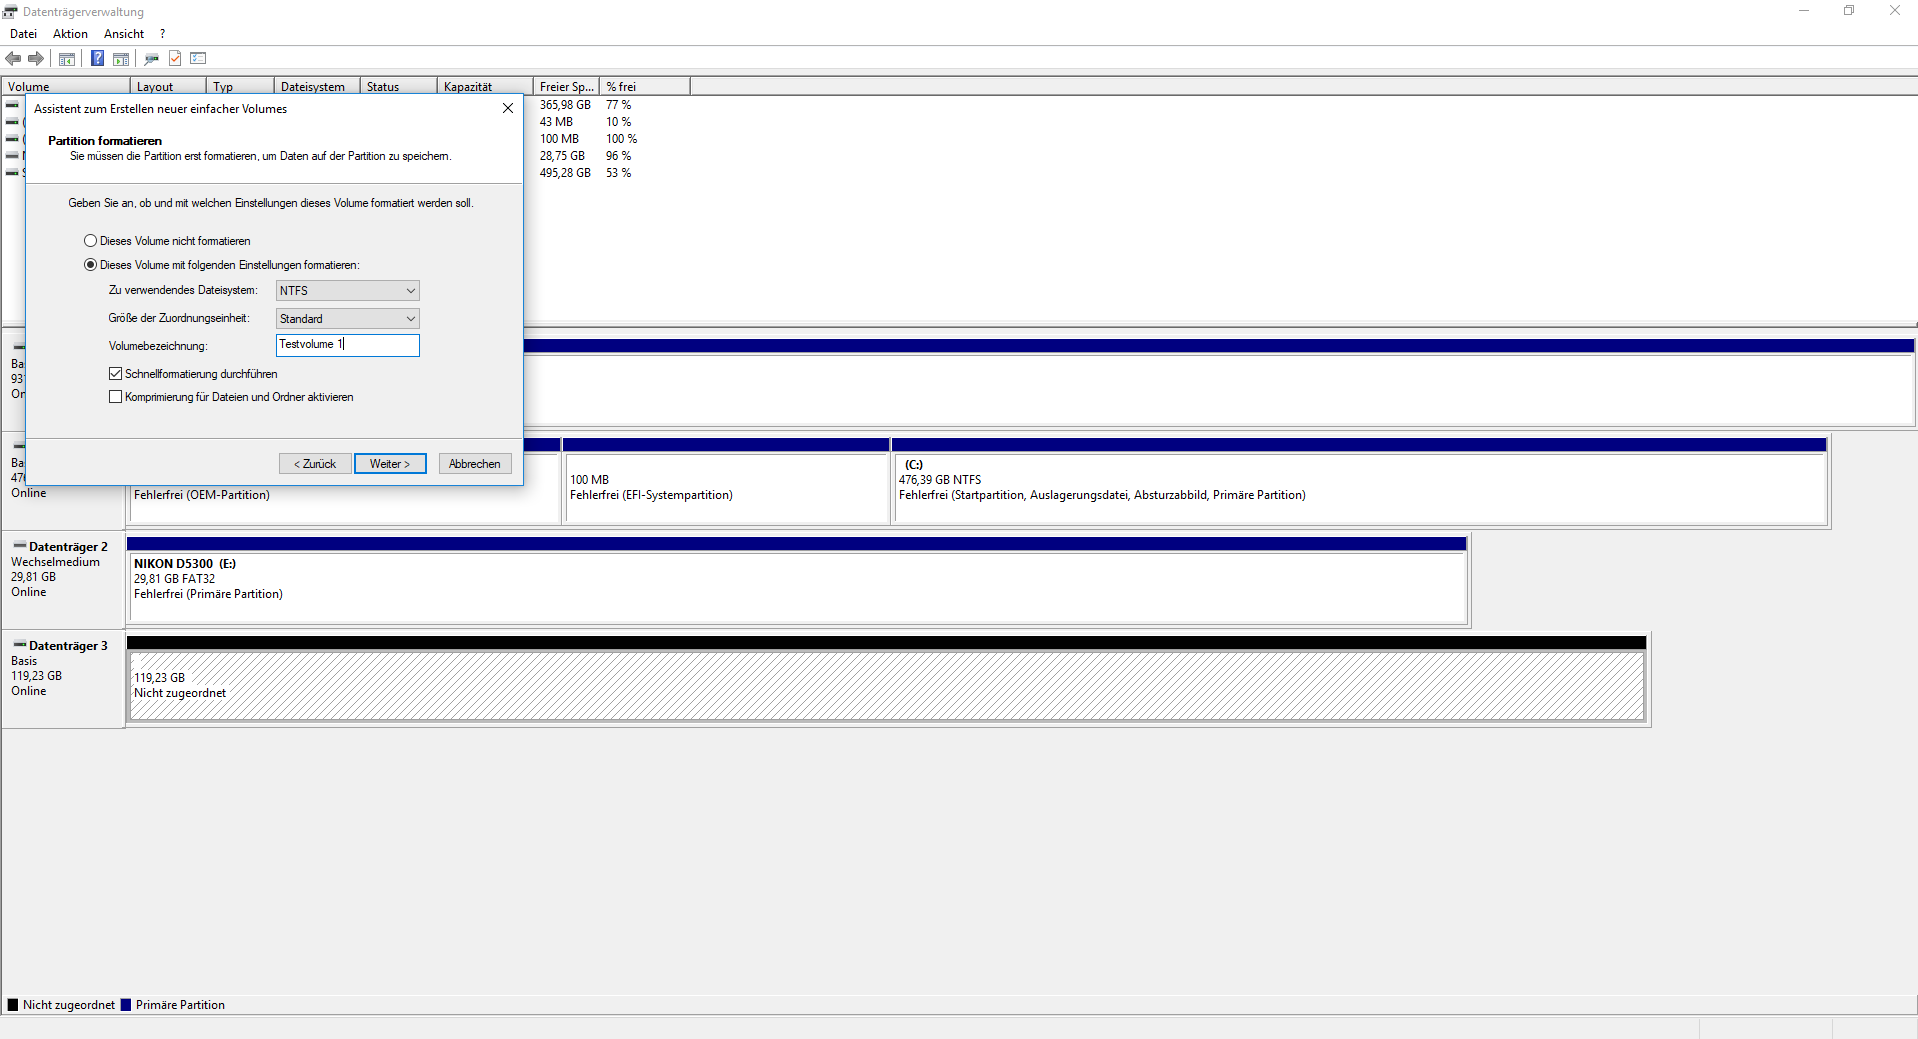Toggle 'Schnellformatierung durchführen' checkbox
The height and width of the screenshot is (1039, 1918).
click(x=193, y=374)
